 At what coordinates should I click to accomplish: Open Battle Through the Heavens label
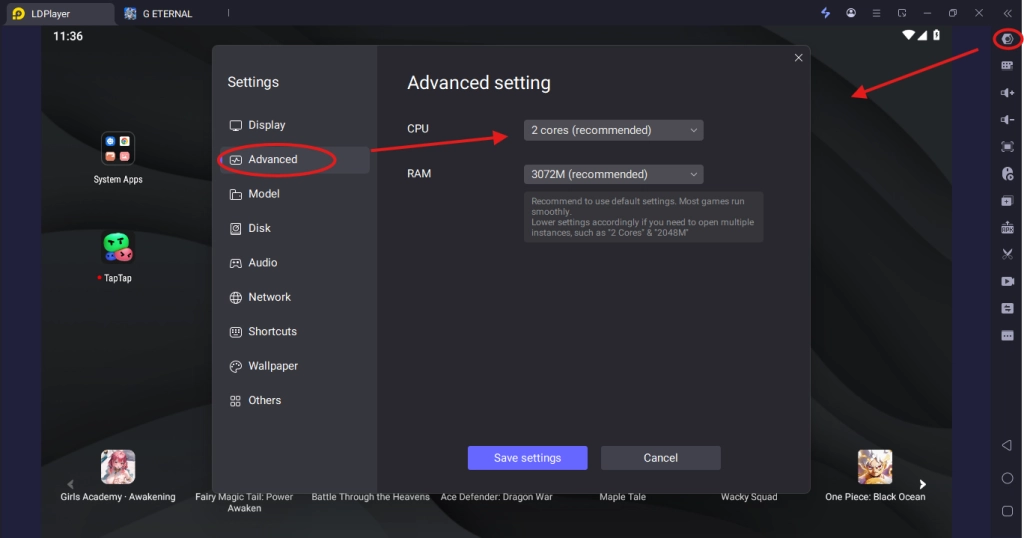[370, 497]
